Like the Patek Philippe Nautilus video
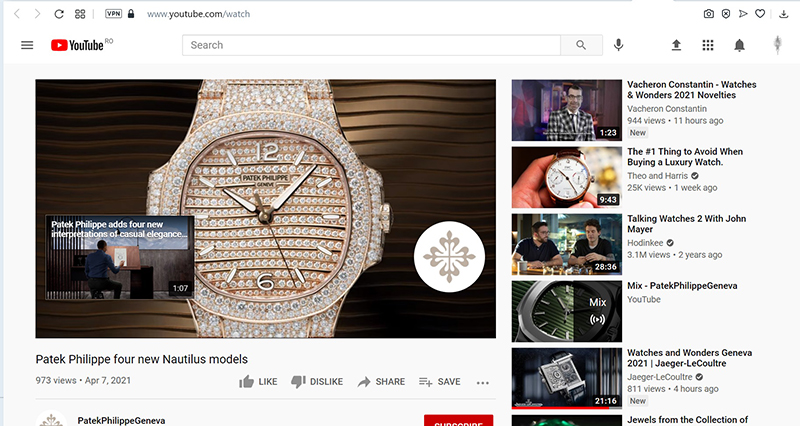Screen dimensions: 800x426 coord(258,382)
